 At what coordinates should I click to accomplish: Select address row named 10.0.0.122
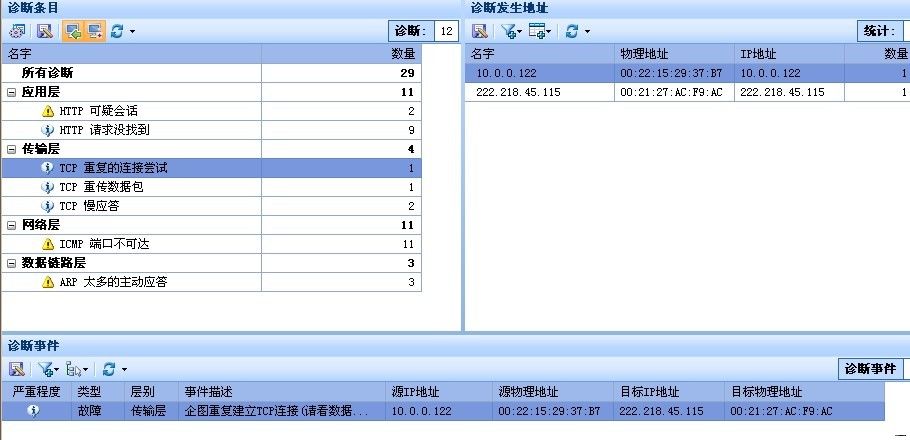click(687, 73)
